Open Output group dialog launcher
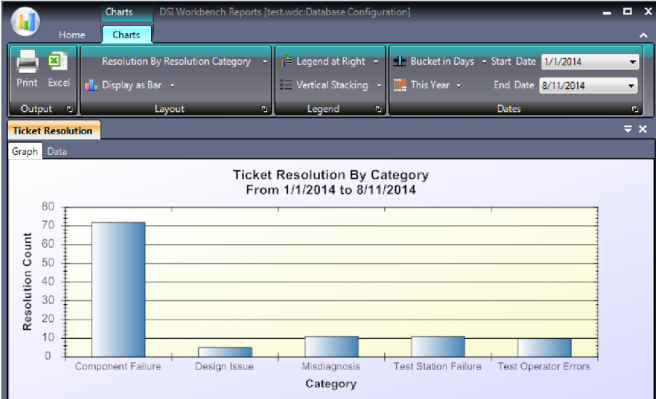This screenshot has width=656, height=399. click(69, 109)
